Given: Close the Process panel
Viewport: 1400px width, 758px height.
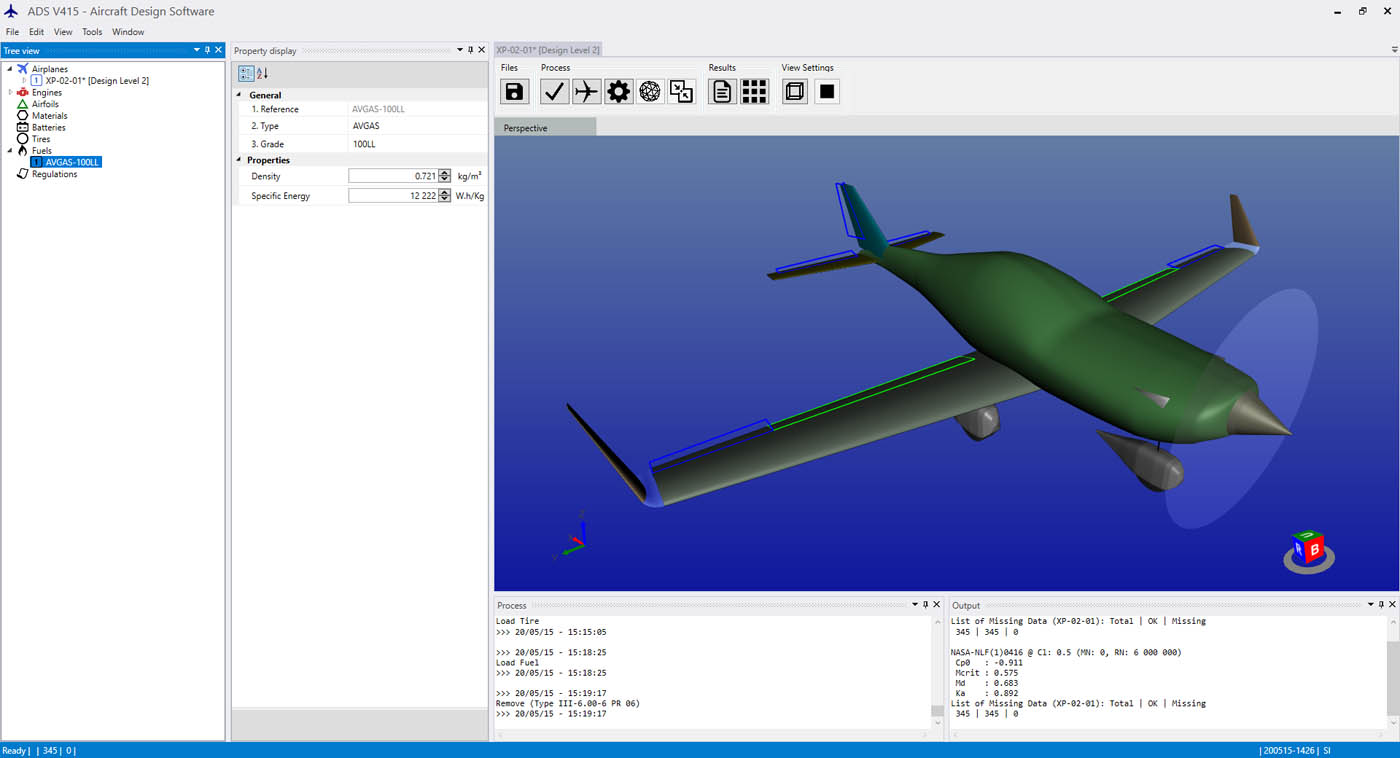Looking at the screenshot, I should [x=937, y=605].
